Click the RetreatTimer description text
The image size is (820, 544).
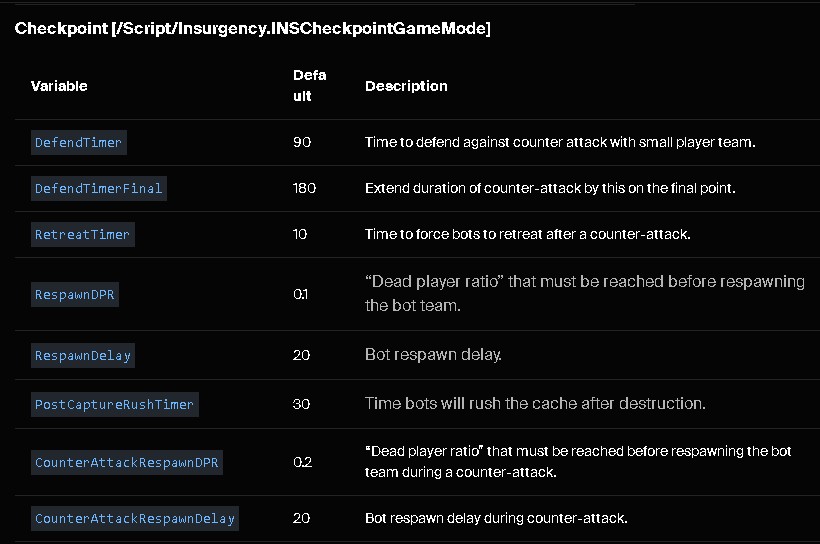pos(528,234)
